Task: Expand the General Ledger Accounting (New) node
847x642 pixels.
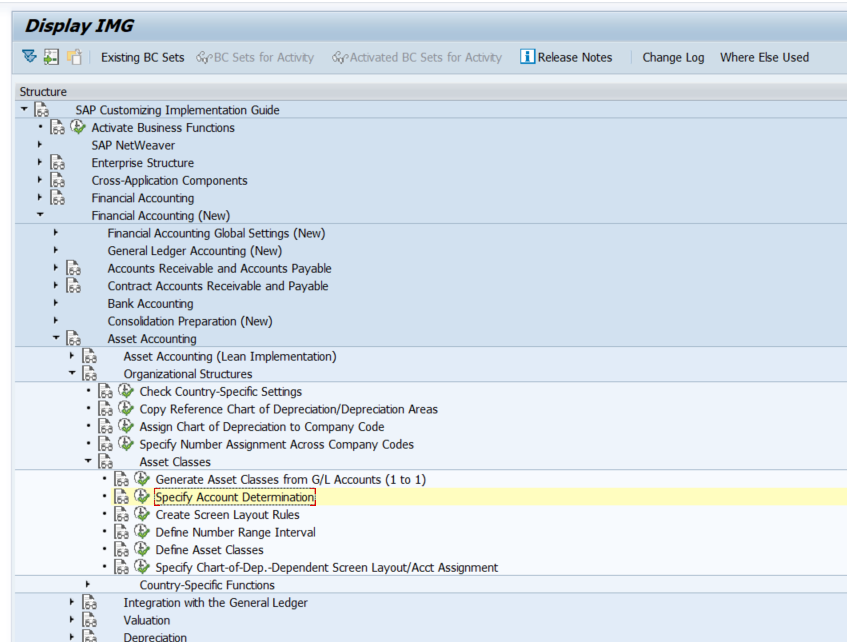Action: (56, 250)
